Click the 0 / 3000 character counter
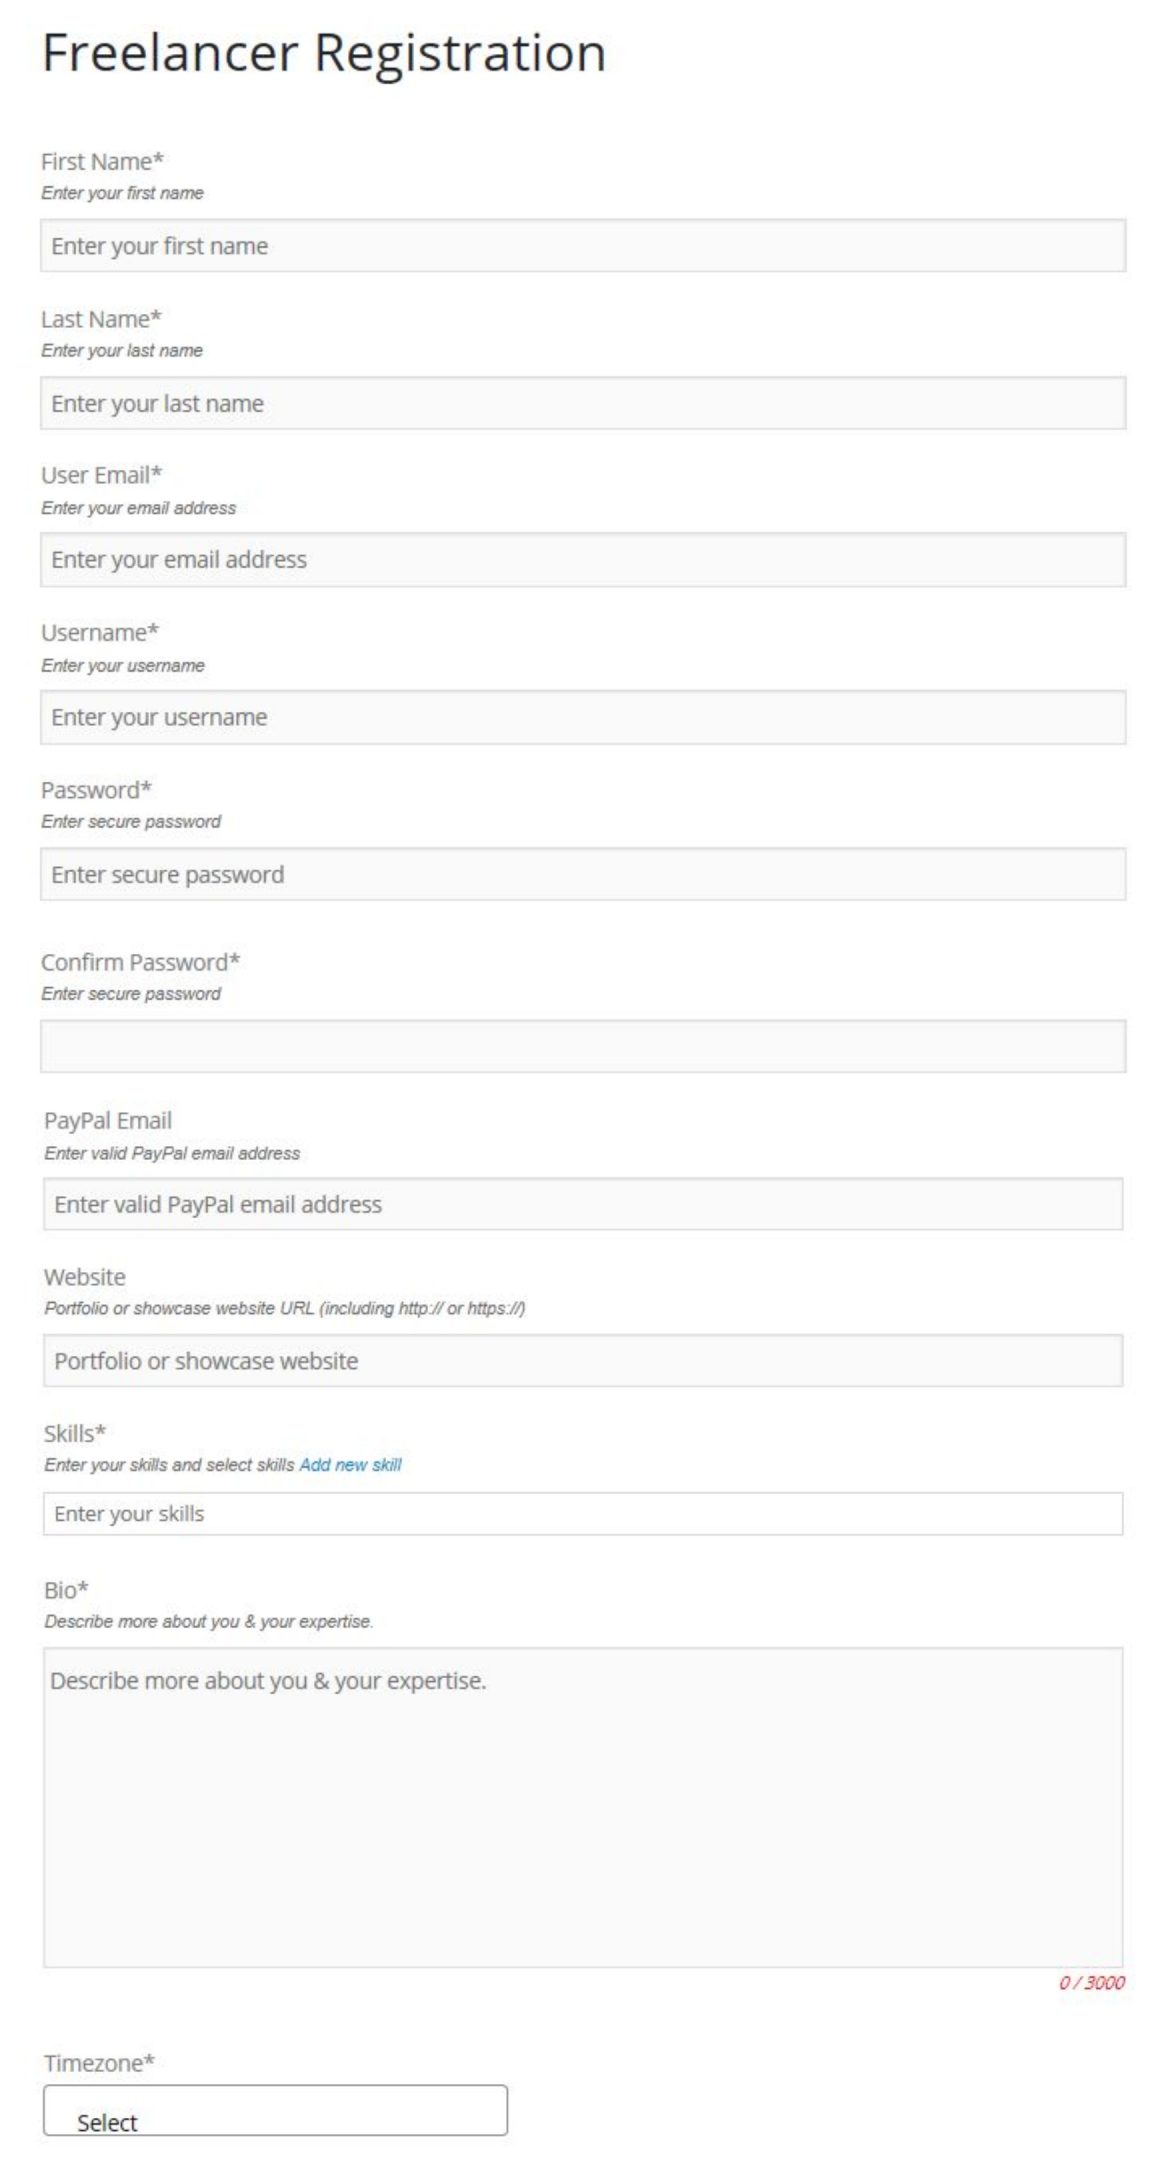 [1091, 1983]
